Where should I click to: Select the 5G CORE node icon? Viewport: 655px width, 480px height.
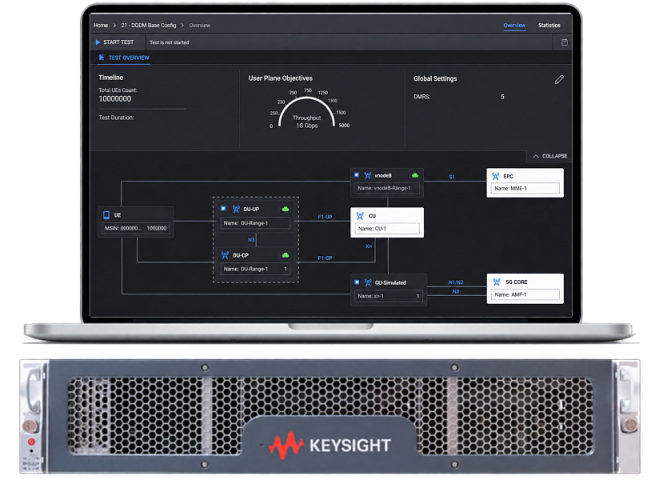tap(497, 282)
